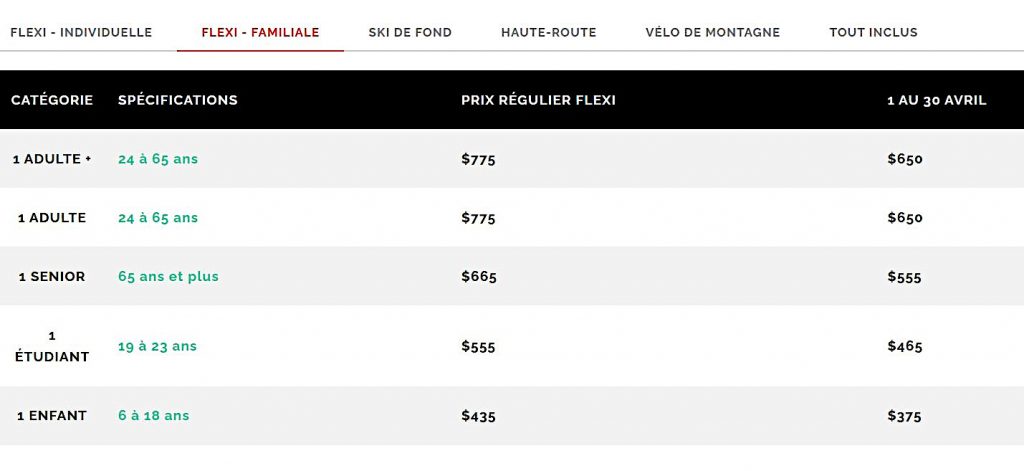Click the 19 à 23 ans specification
This screenshot has width=1024, height=471.
tap(157, 346)
